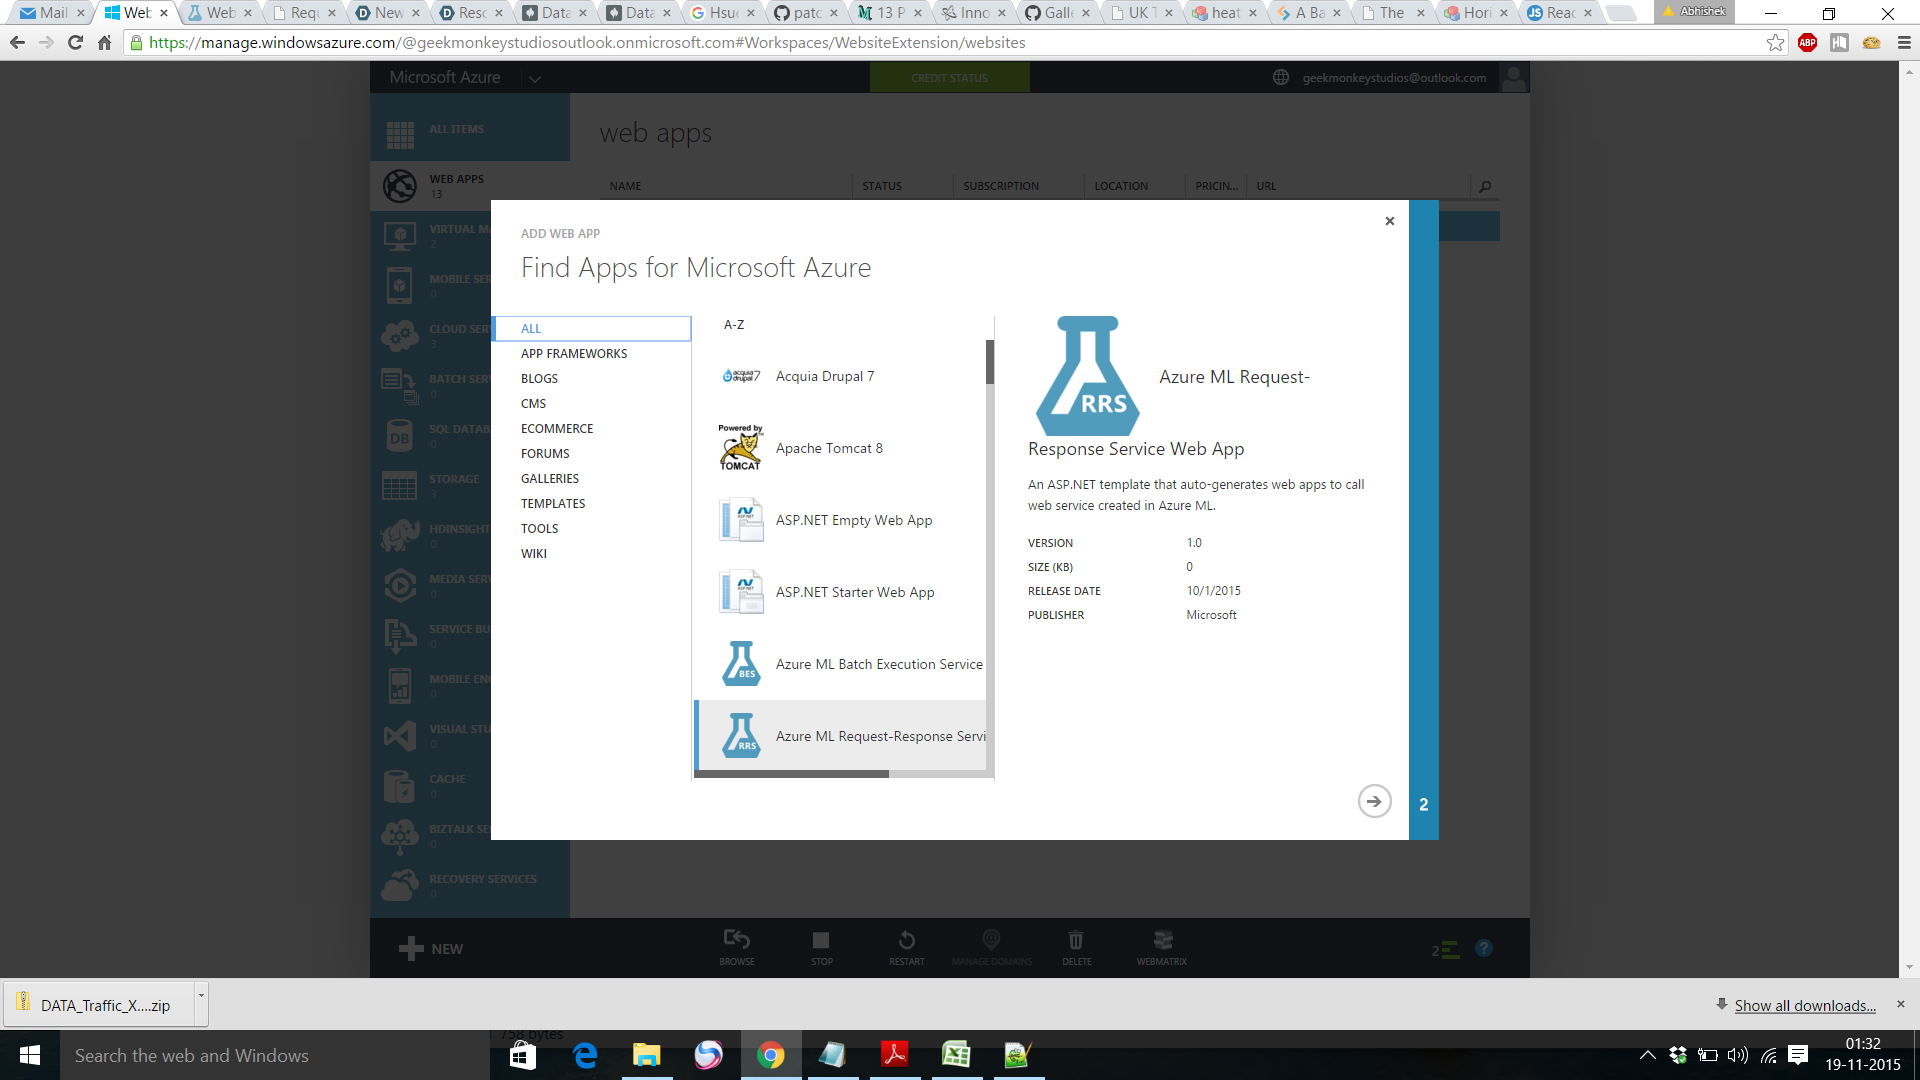Open the AdBlock Plus extension icon
Image resolution: width=1920 pixels, height=1080 pixels.
point(1807,43)
